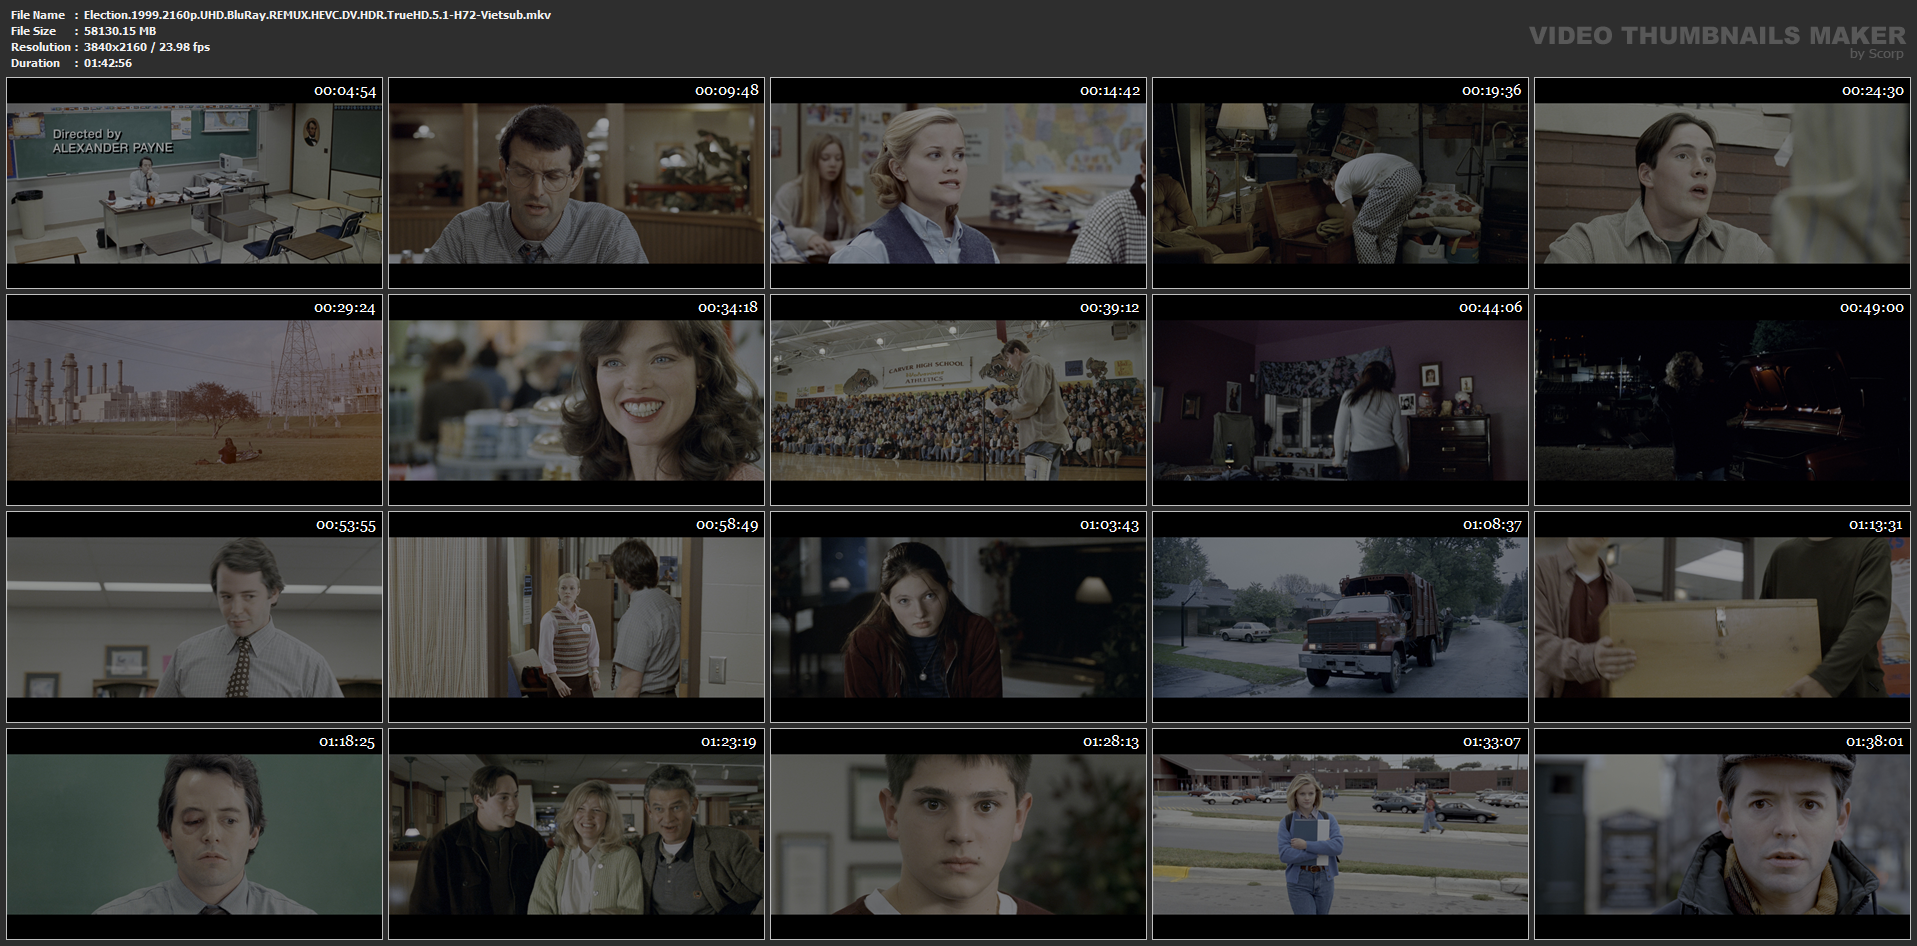The image size is (1917, 946).
Task: Choose the dark night thumbnail at 00:49:00
Action: click(x=1722, y=400)
